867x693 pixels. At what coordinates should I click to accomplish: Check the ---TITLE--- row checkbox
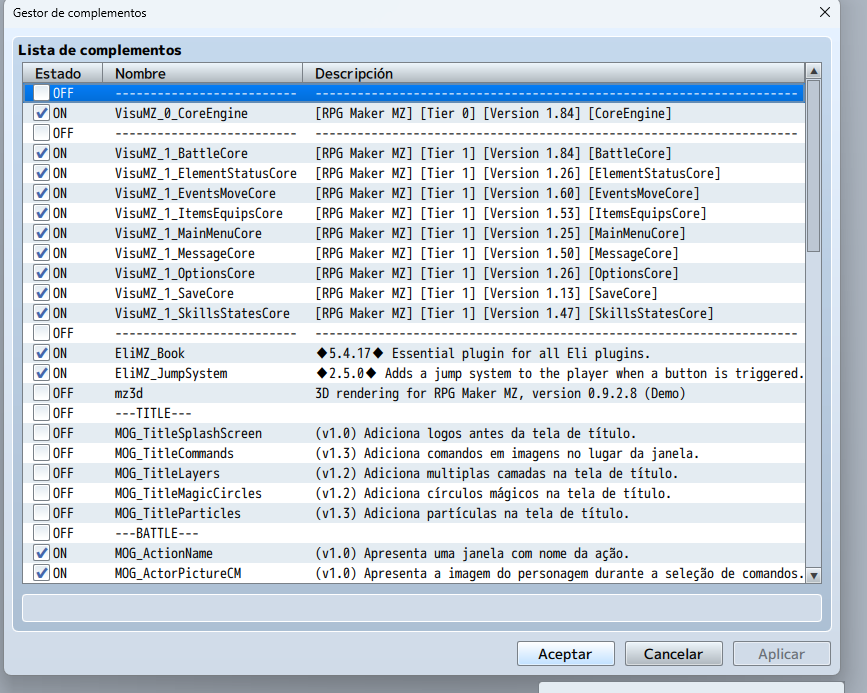tap(41, 413)
